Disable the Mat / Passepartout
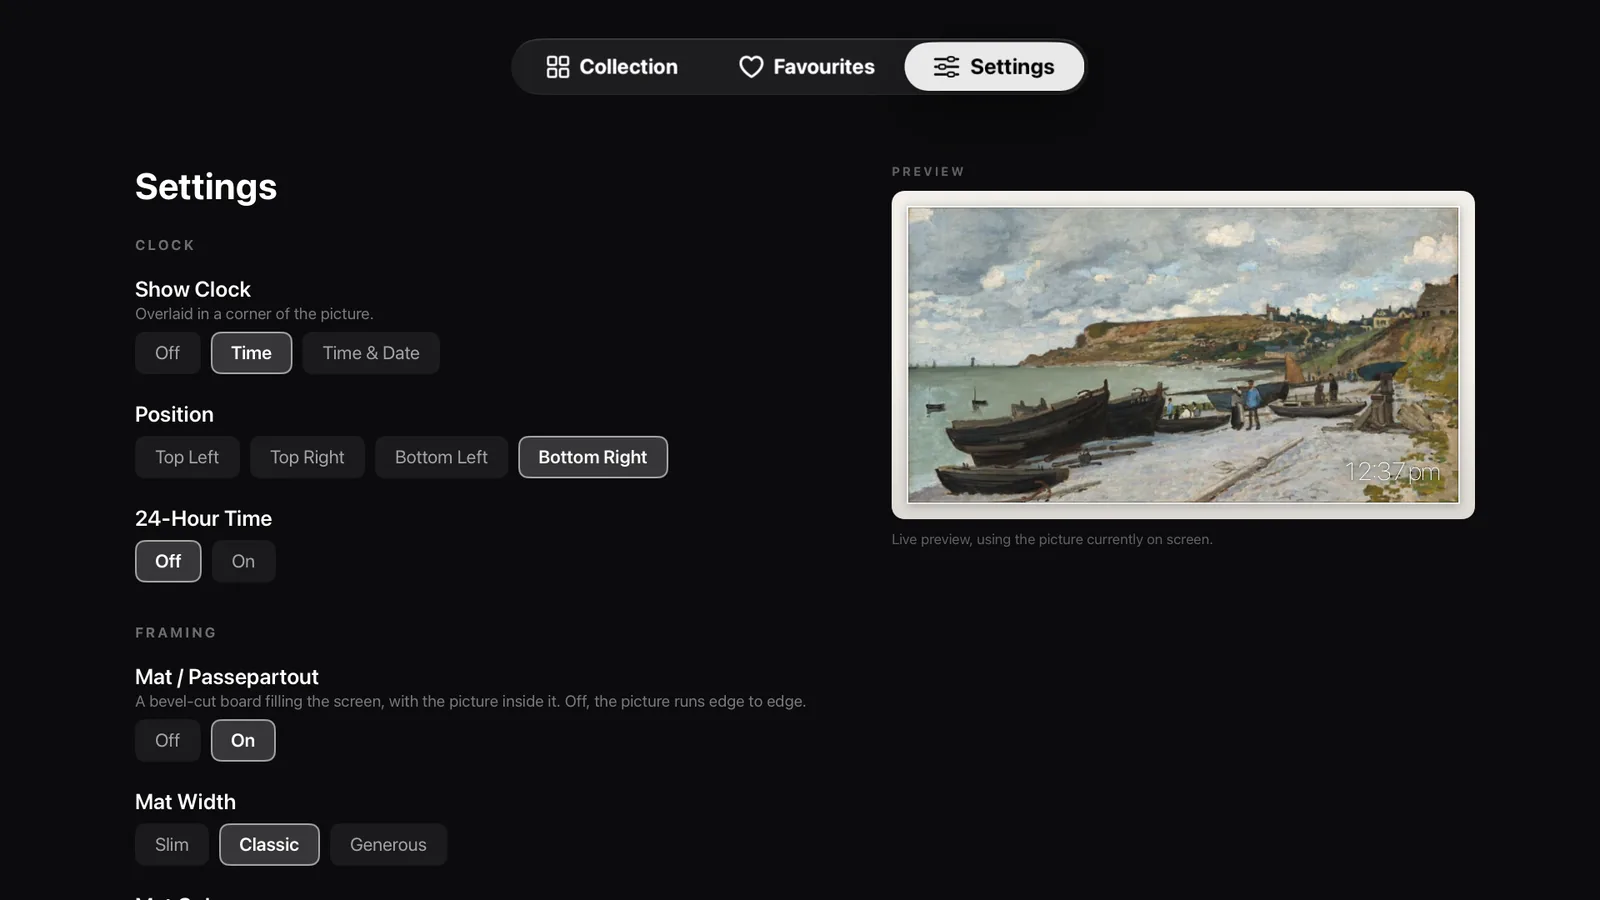 tap(168, 740)
